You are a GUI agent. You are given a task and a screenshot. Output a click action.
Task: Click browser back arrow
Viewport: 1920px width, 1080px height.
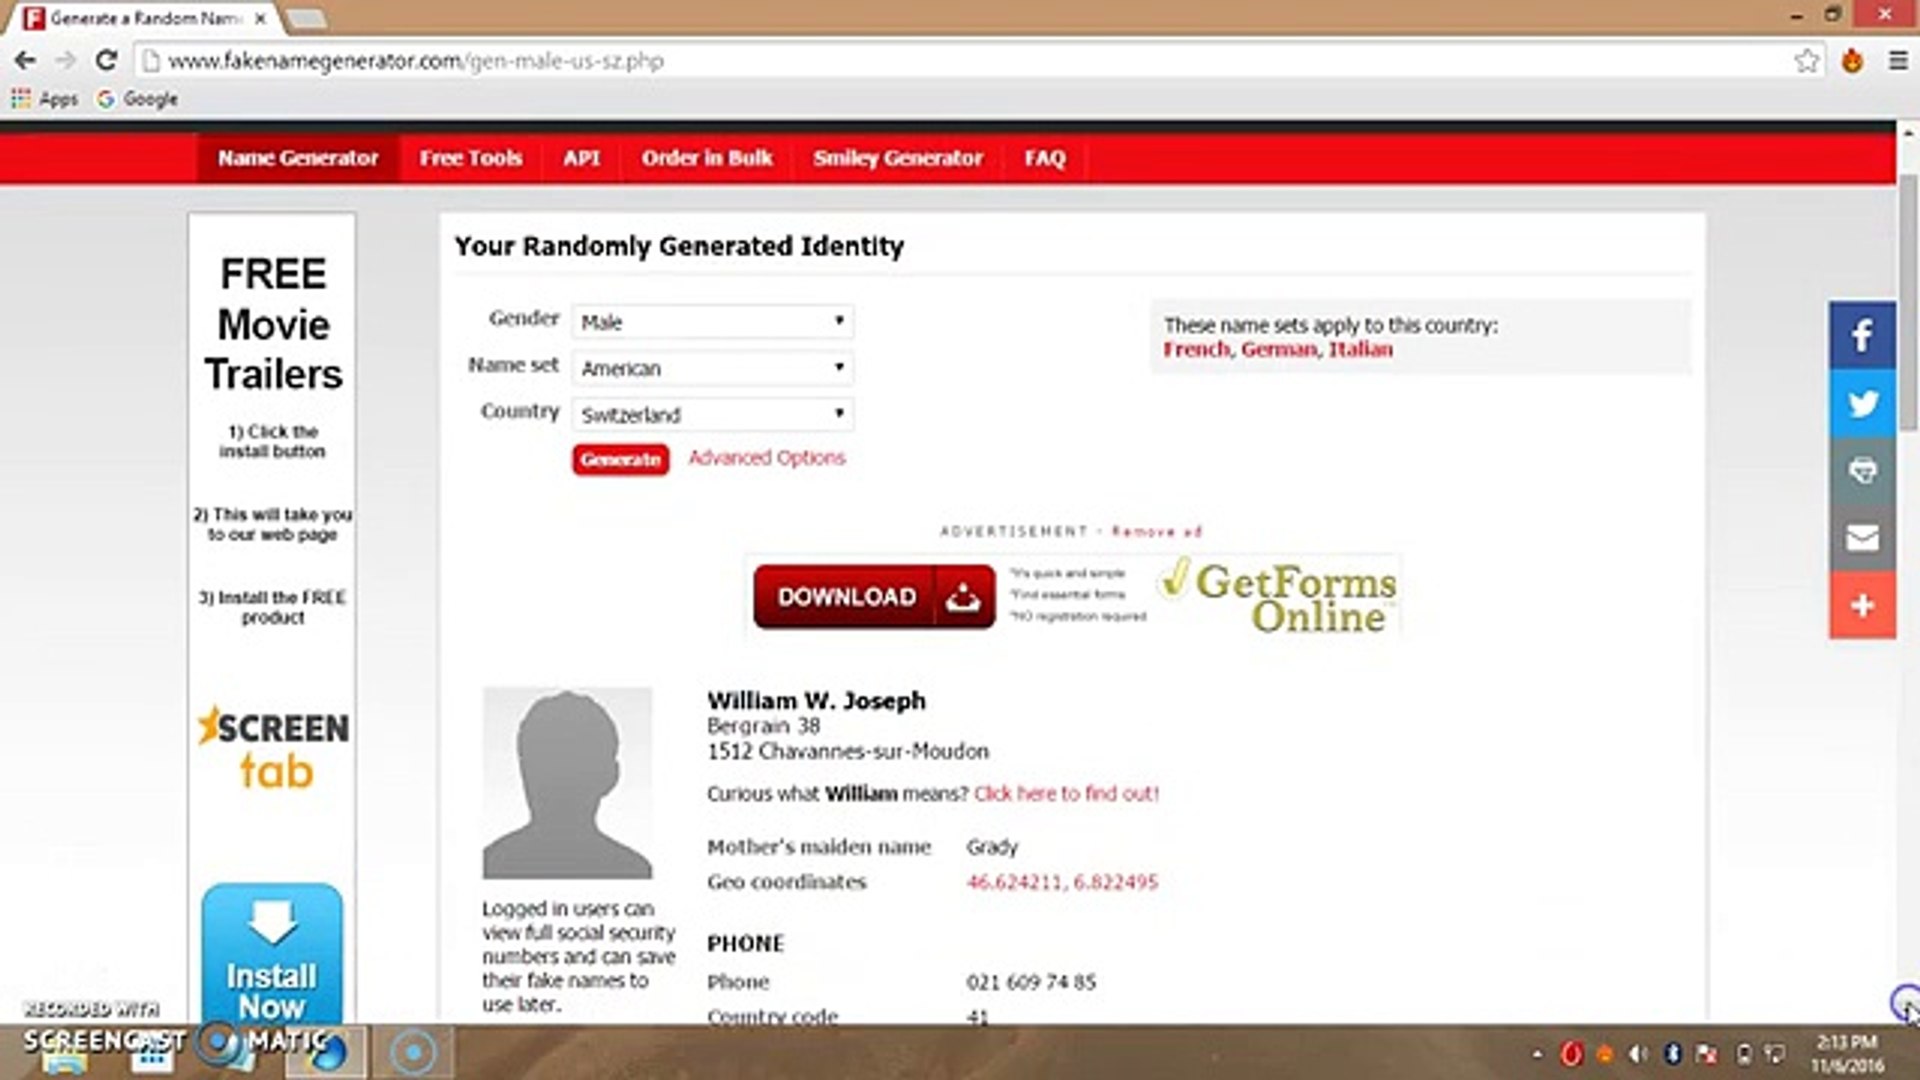[25, 61]
